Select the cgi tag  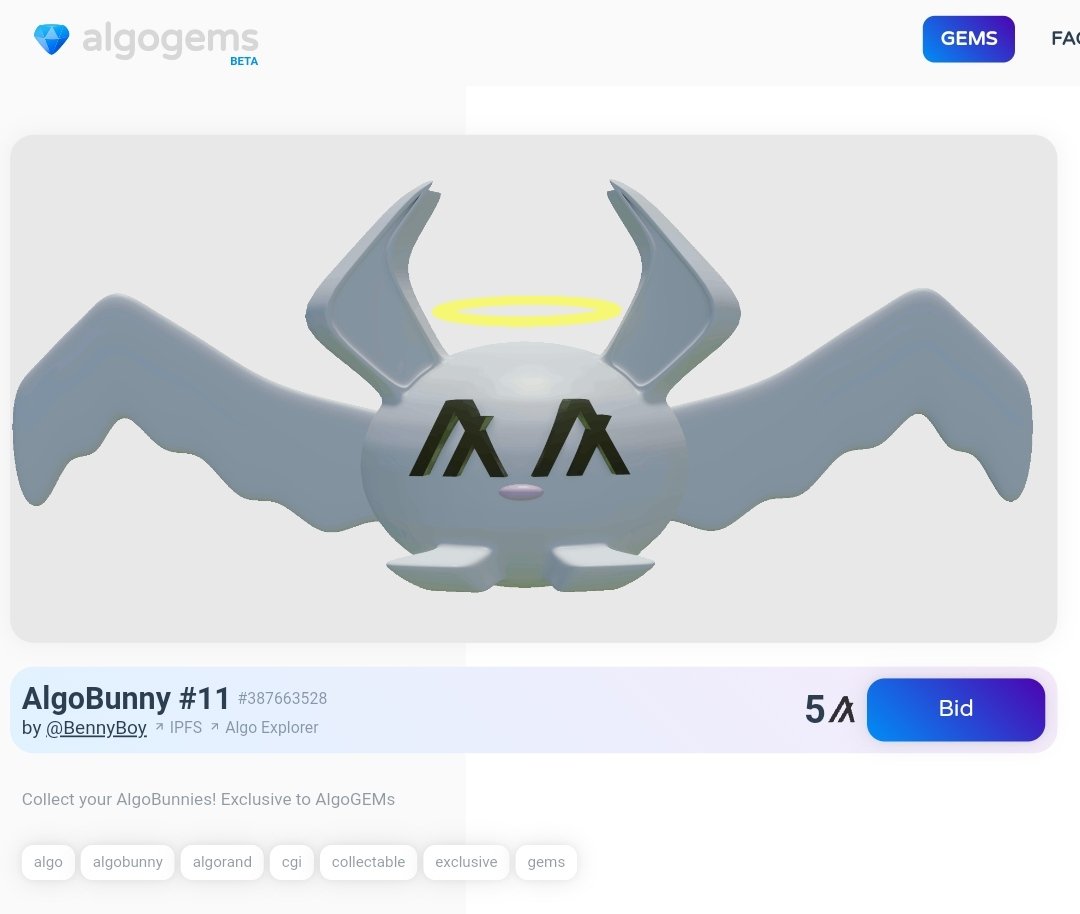point(291,862)
